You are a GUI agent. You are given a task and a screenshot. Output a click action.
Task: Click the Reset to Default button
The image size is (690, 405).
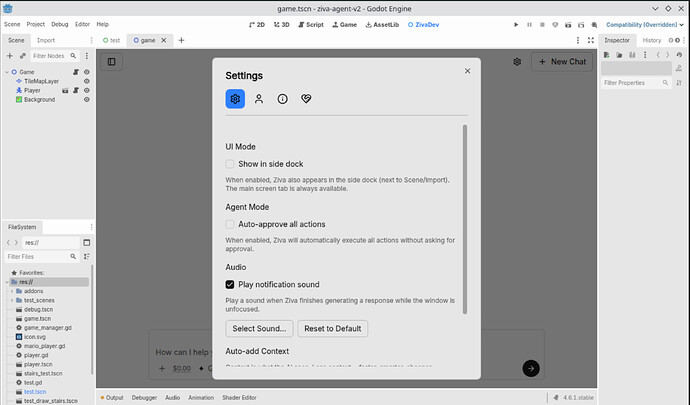click(333, 328)
